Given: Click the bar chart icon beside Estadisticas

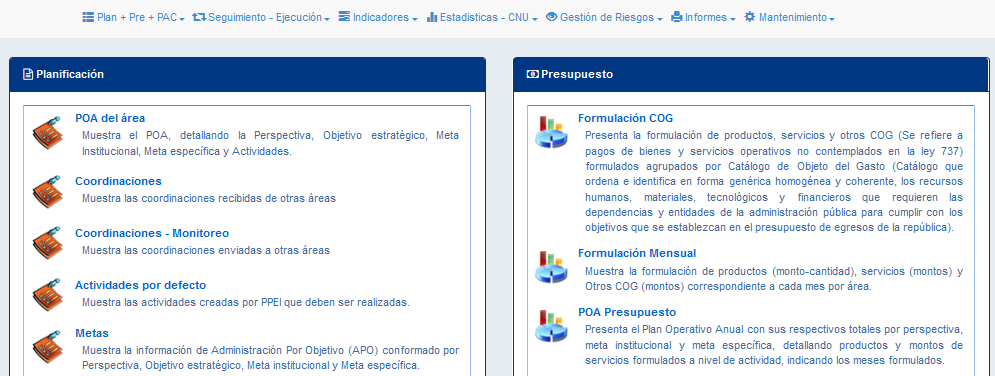Looking at the screenshot, I should click(x=432, y=17).
